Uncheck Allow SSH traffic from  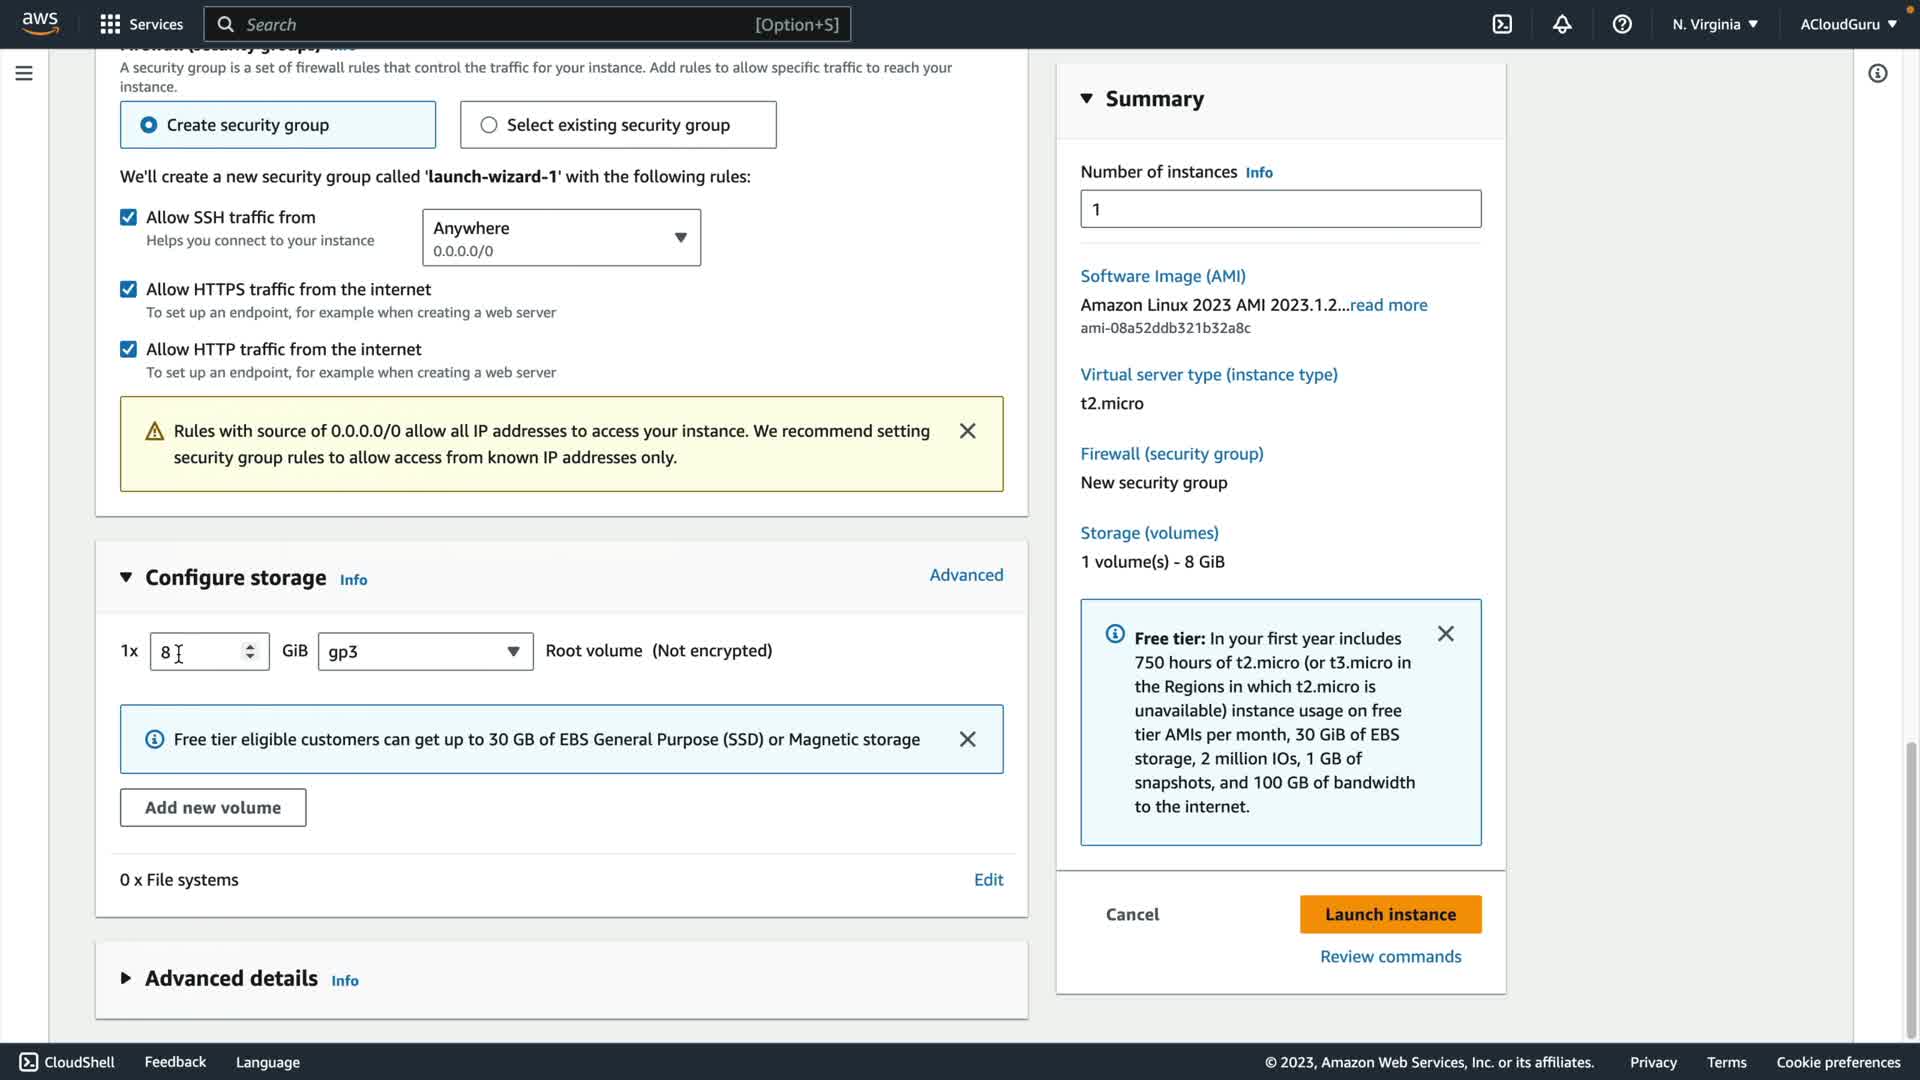(128, 217)
